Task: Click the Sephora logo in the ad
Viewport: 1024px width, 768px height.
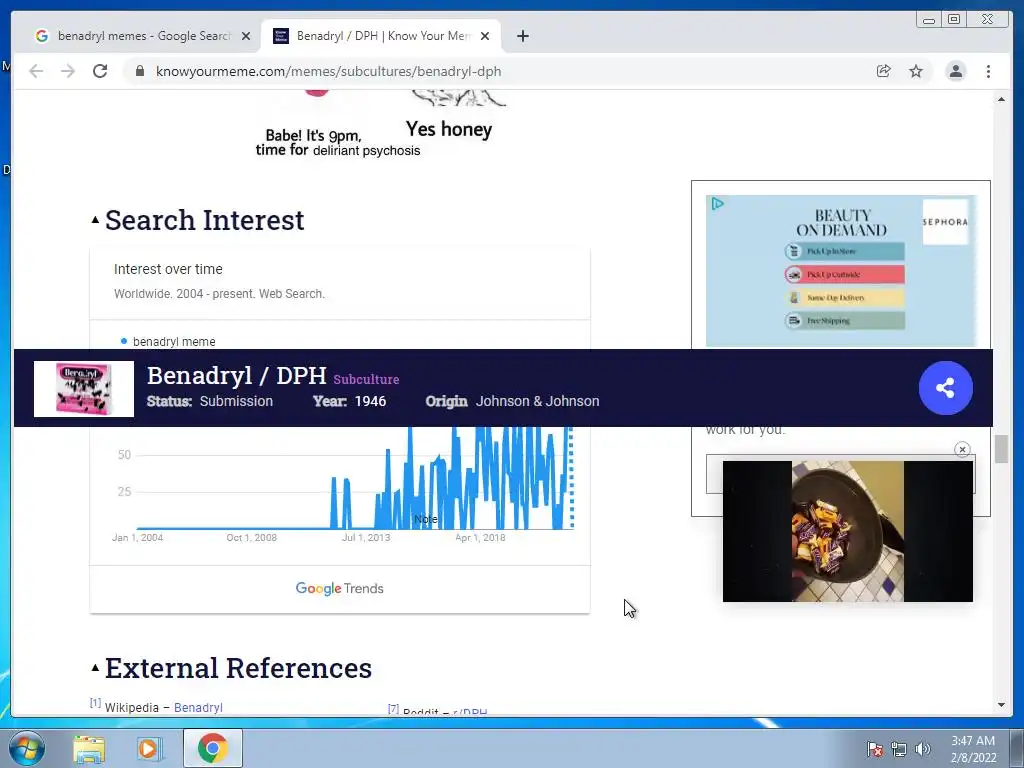Action: coord(945,222)
